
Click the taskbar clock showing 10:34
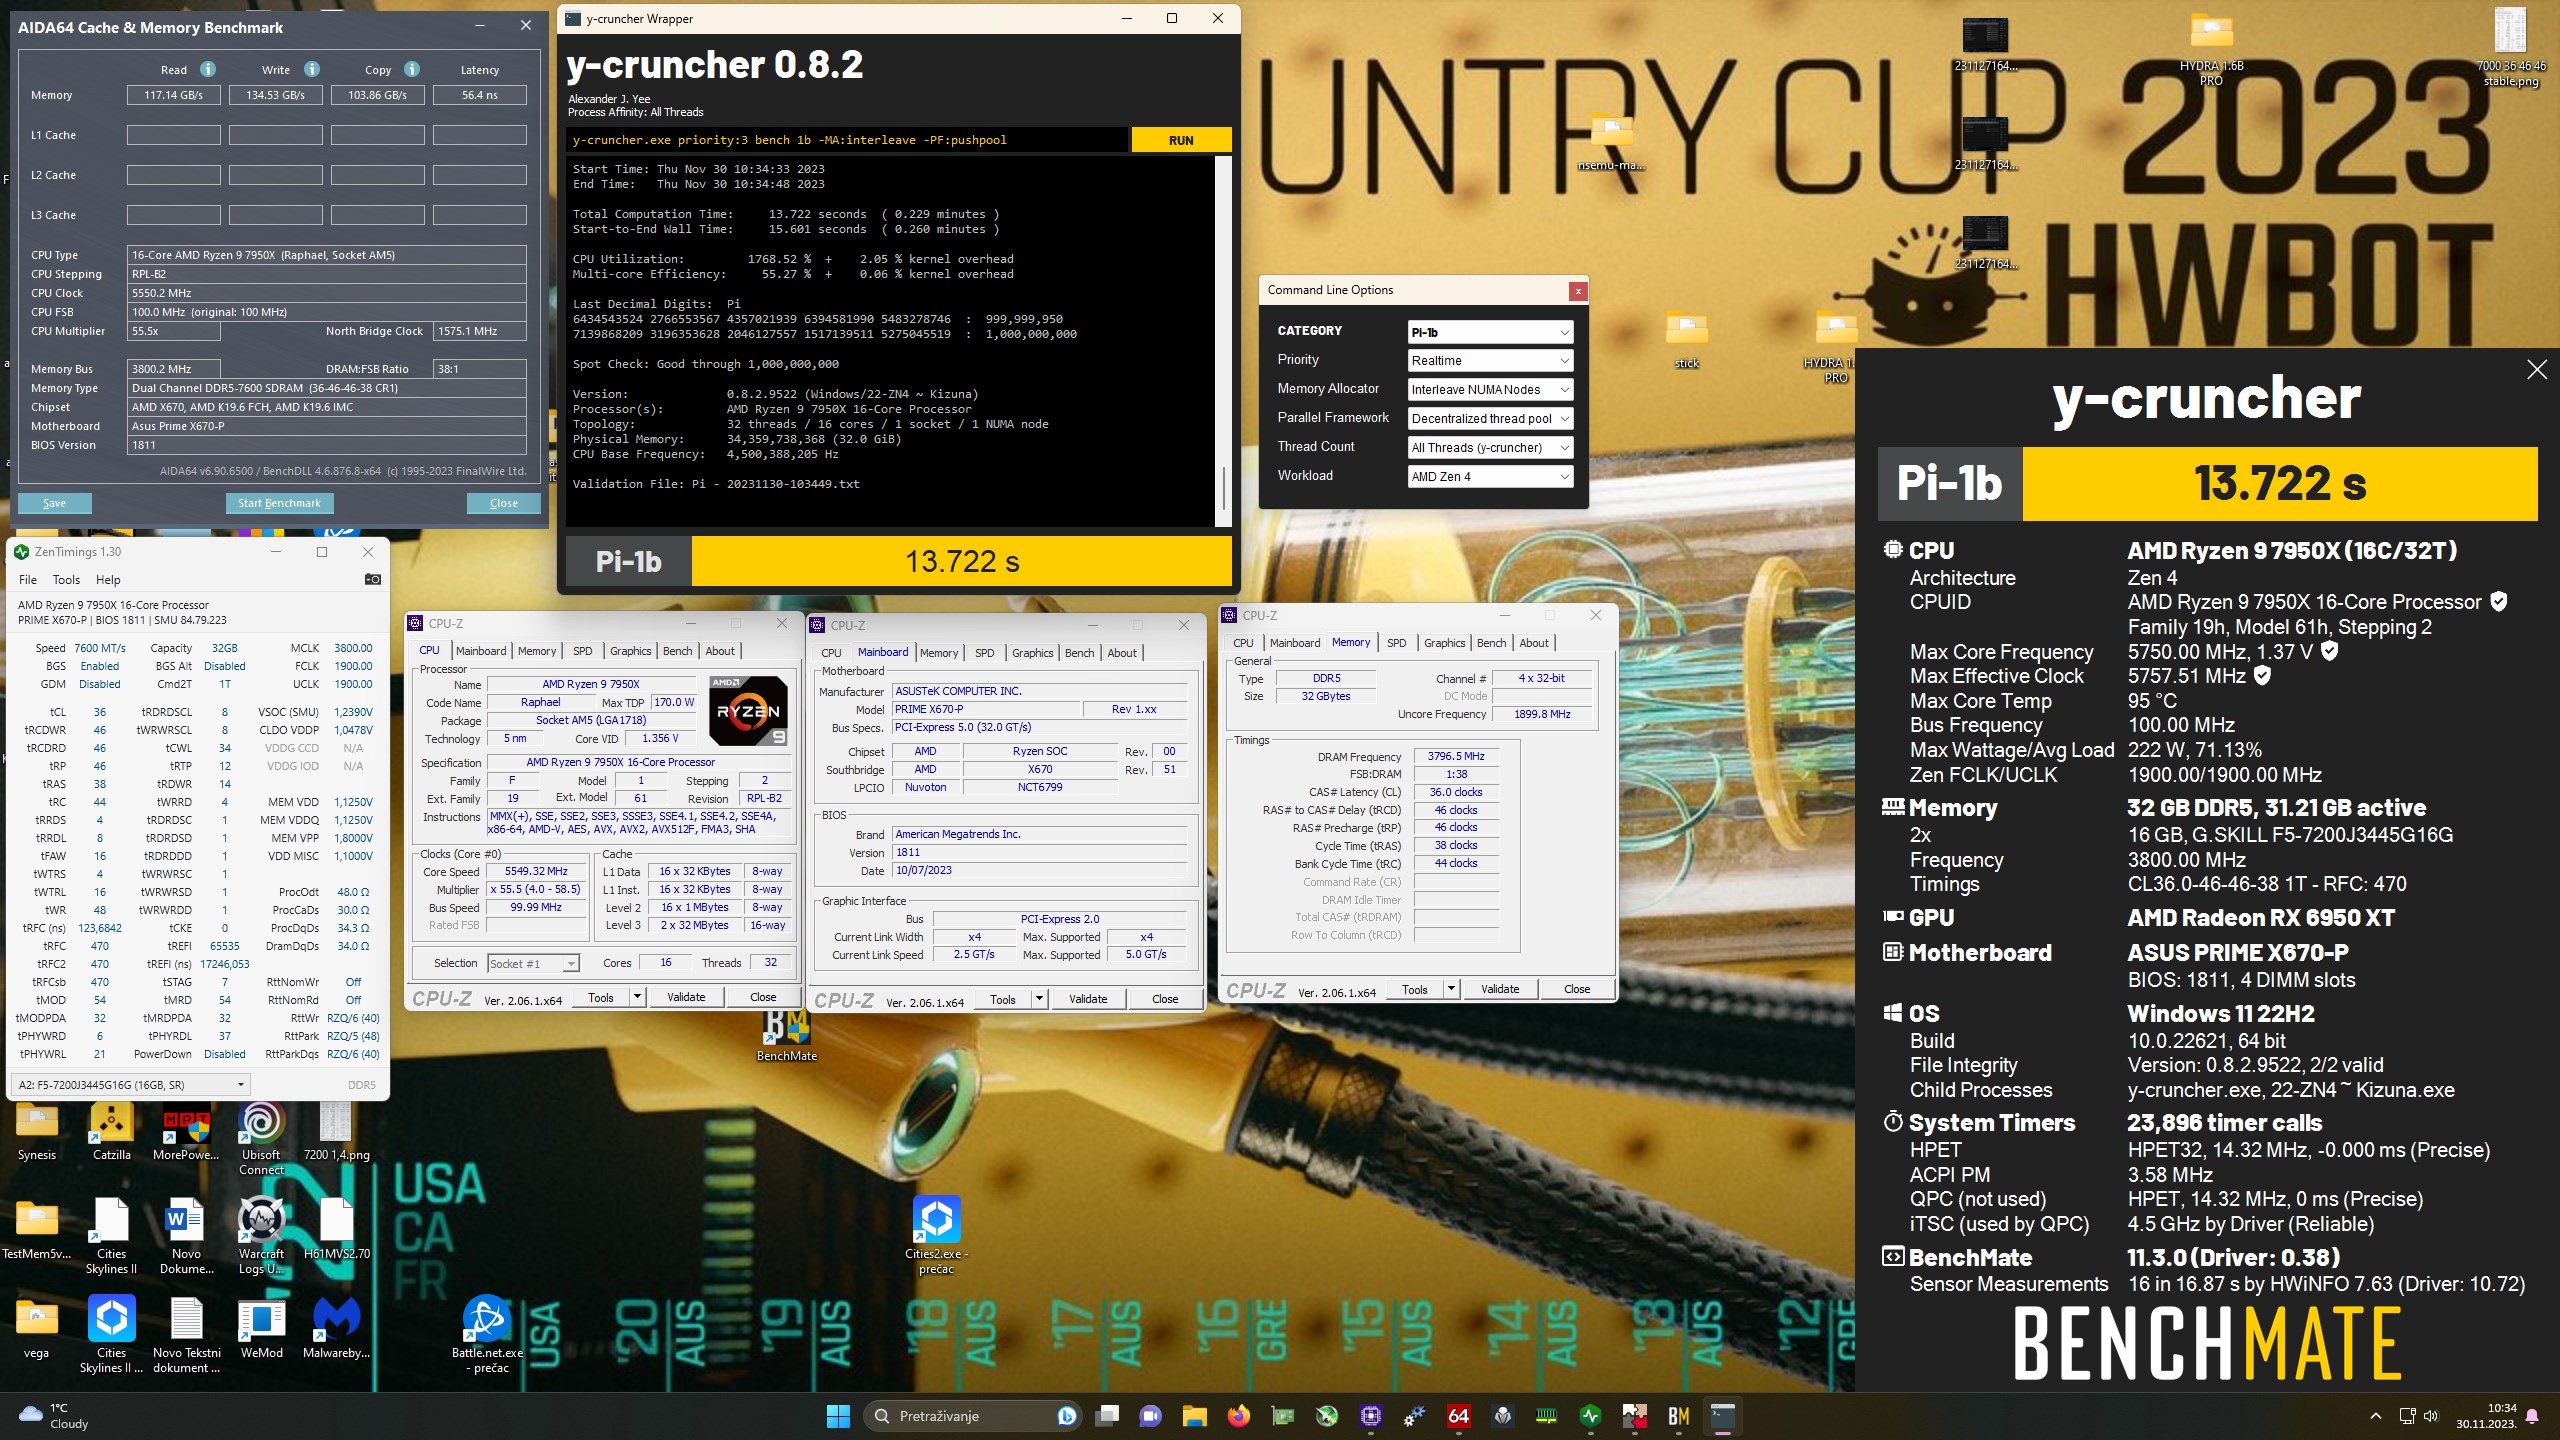click(x=2486, y=1416)
